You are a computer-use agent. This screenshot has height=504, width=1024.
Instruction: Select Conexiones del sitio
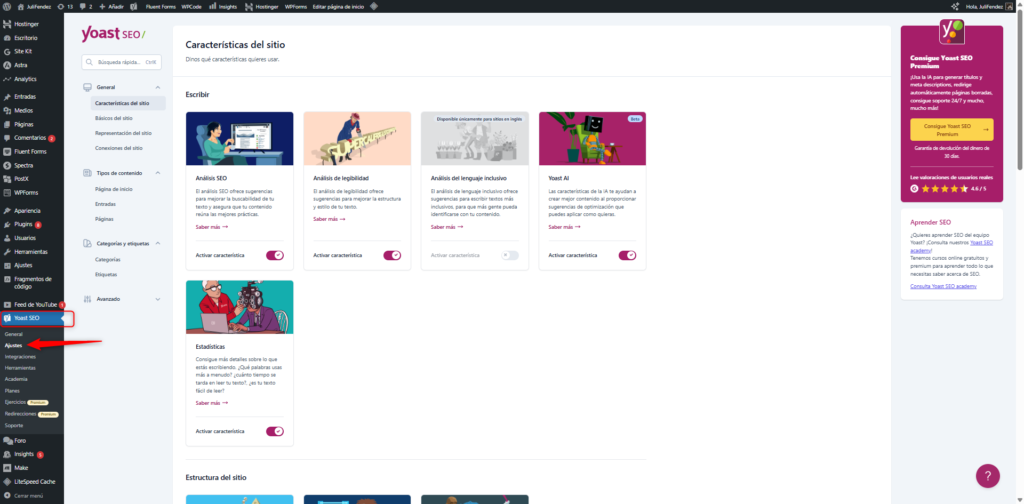point(119,148)
